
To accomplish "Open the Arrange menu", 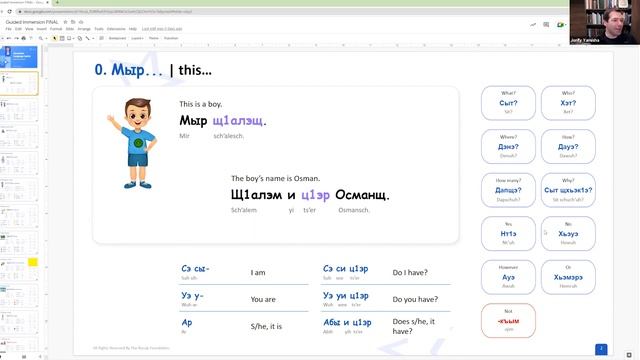I will (84, 29).
